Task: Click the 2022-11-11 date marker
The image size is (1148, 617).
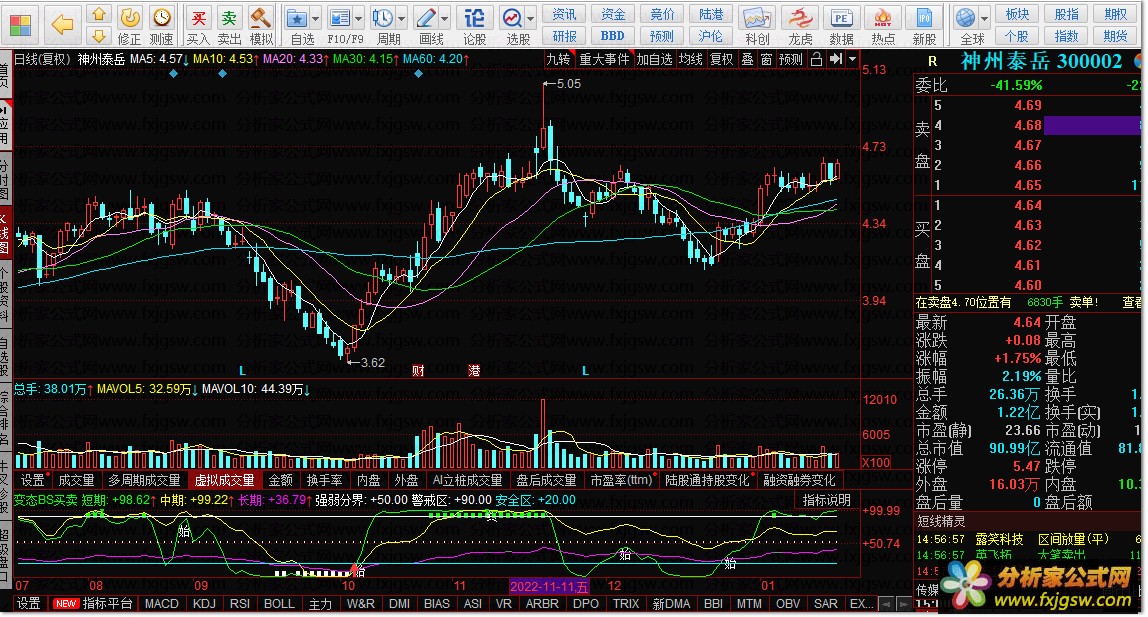Action: [x=549, y=586]
